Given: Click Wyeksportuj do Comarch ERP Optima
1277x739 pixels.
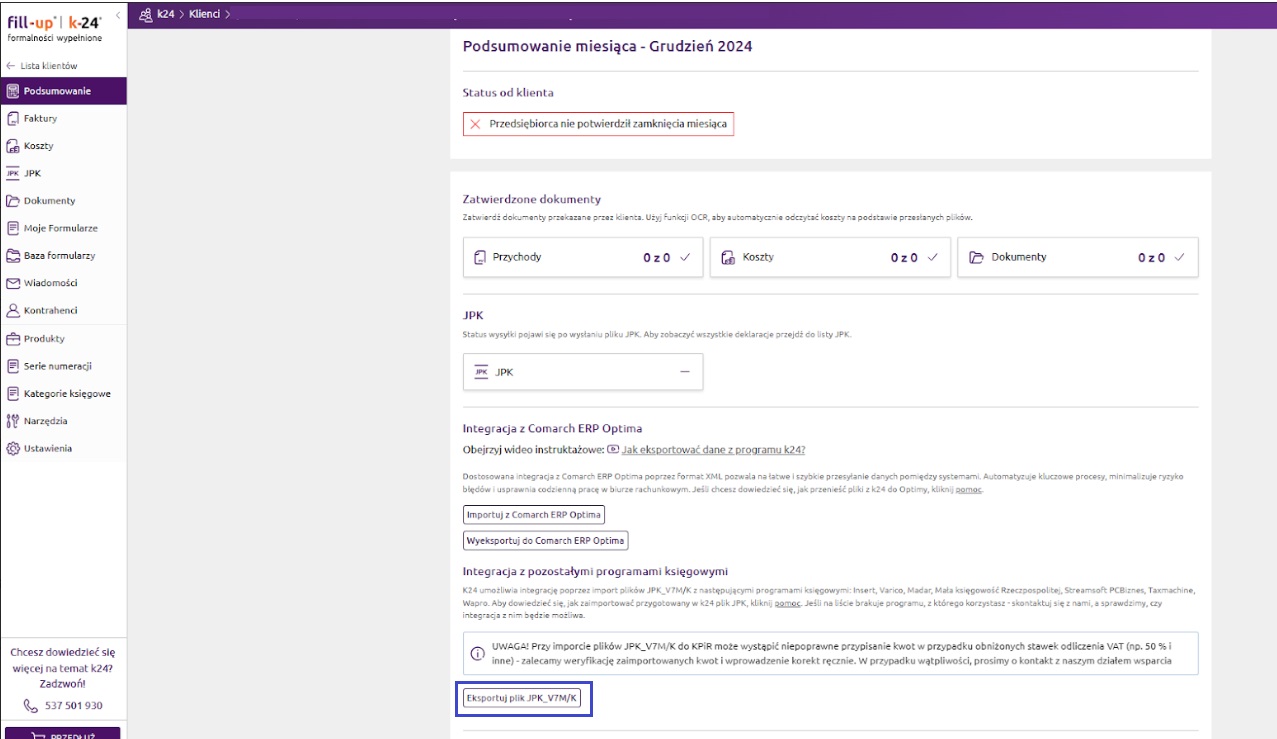Looking at the screenshot, I should [546, 541].
